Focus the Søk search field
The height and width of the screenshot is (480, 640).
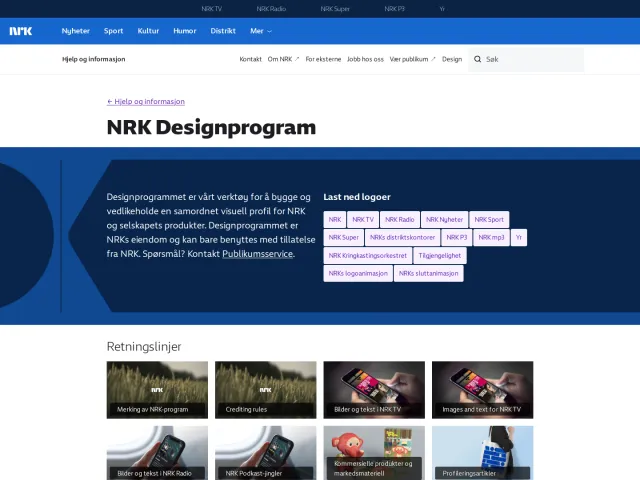click(x=526, y=60)
